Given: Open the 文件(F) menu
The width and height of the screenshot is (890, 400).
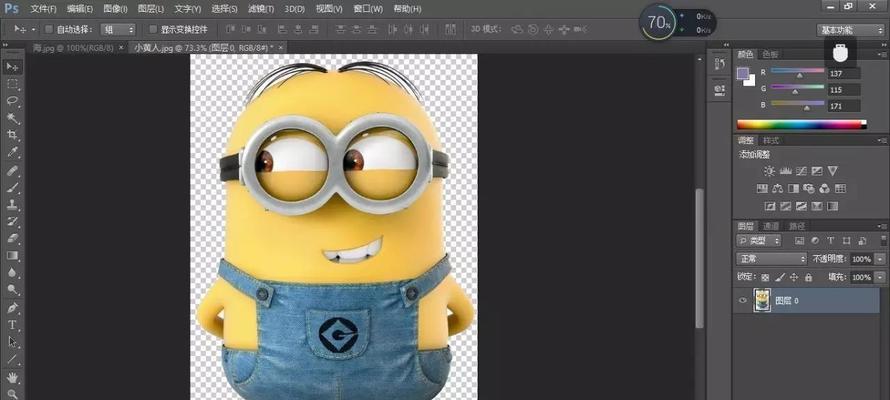Looking at the screenshot, I should click(43, 9).
